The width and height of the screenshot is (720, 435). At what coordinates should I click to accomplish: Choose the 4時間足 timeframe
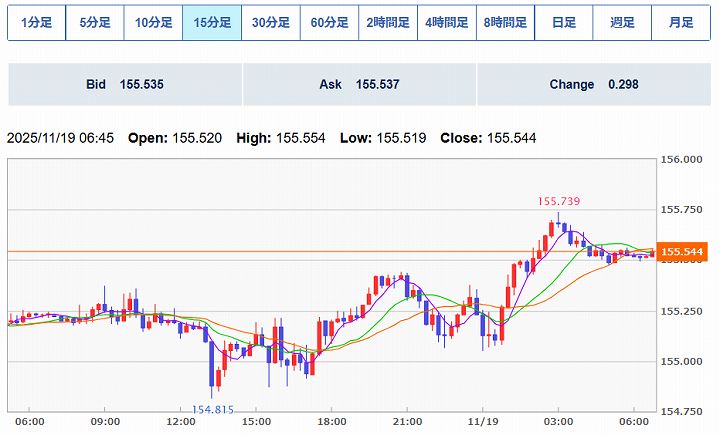click(446, 23)
